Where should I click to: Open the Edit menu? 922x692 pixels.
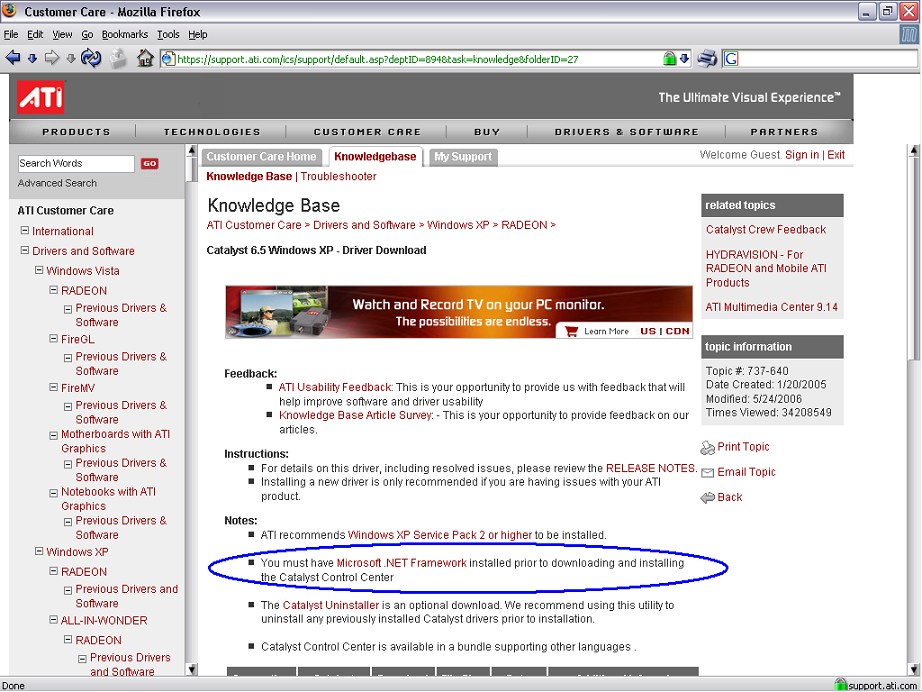(x=35, y=35)
